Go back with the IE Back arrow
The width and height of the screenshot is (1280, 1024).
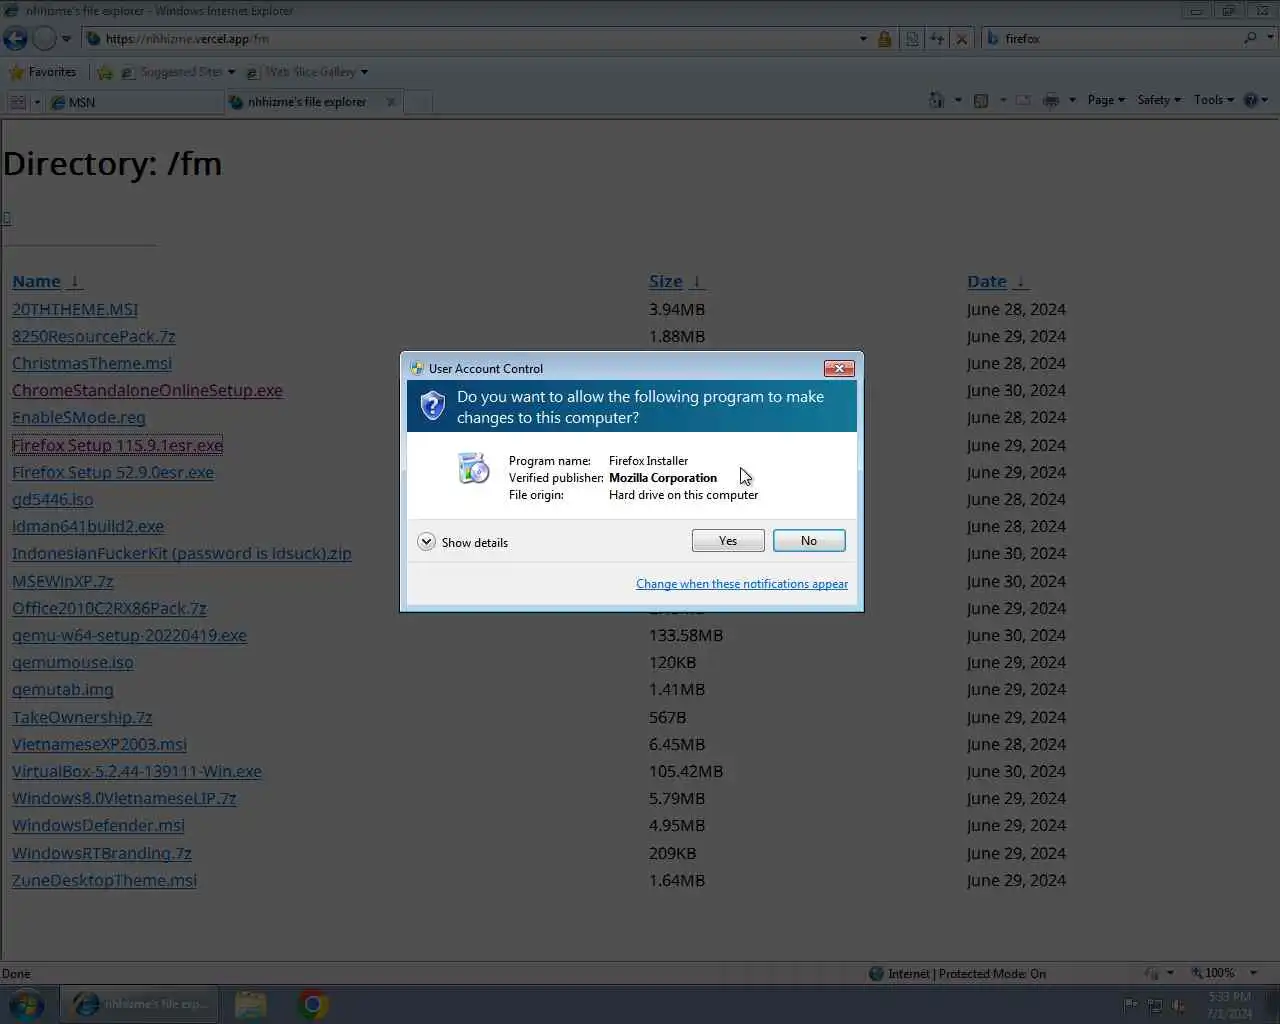point(15,39)
